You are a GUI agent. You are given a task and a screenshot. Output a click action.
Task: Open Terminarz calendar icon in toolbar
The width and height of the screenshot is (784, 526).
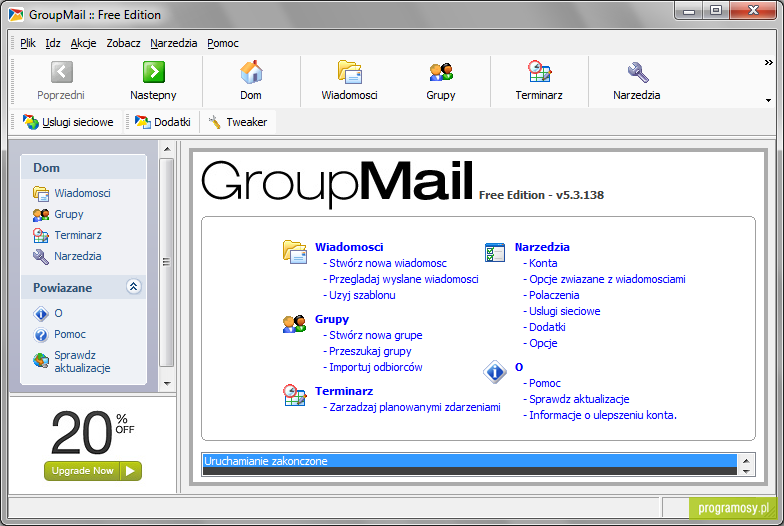coord(539,72)
